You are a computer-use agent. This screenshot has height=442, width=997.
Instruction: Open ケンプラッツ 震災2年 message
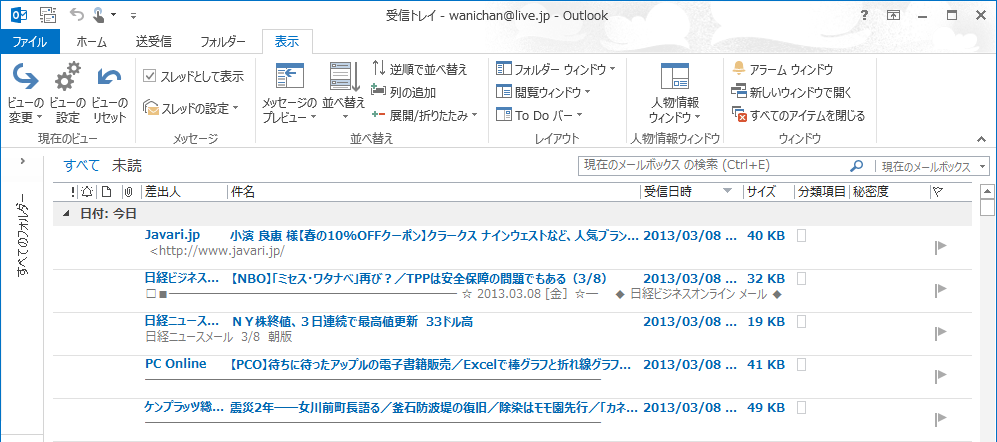click(512, 419)
